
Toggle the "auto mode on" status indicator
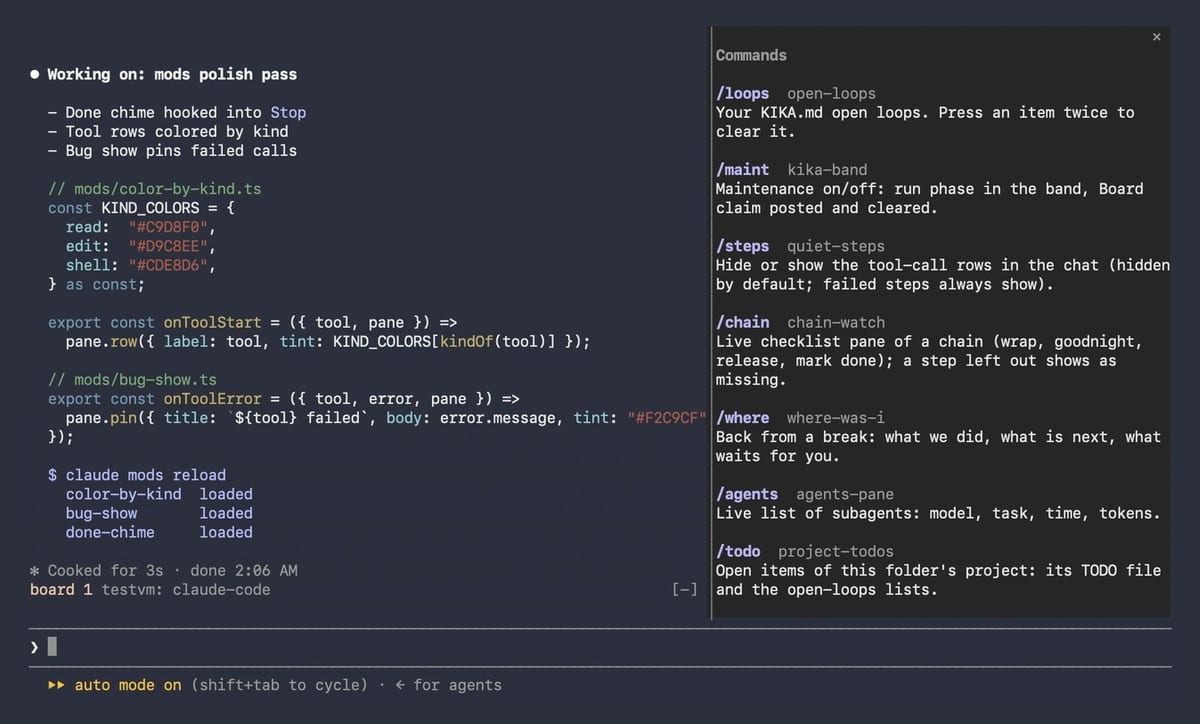pos(128,685)
